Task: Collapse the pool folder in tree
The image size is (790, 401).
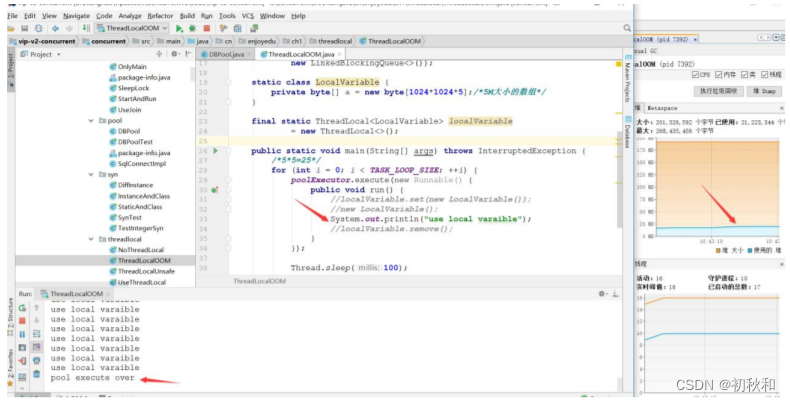Action: click(91, 121)
